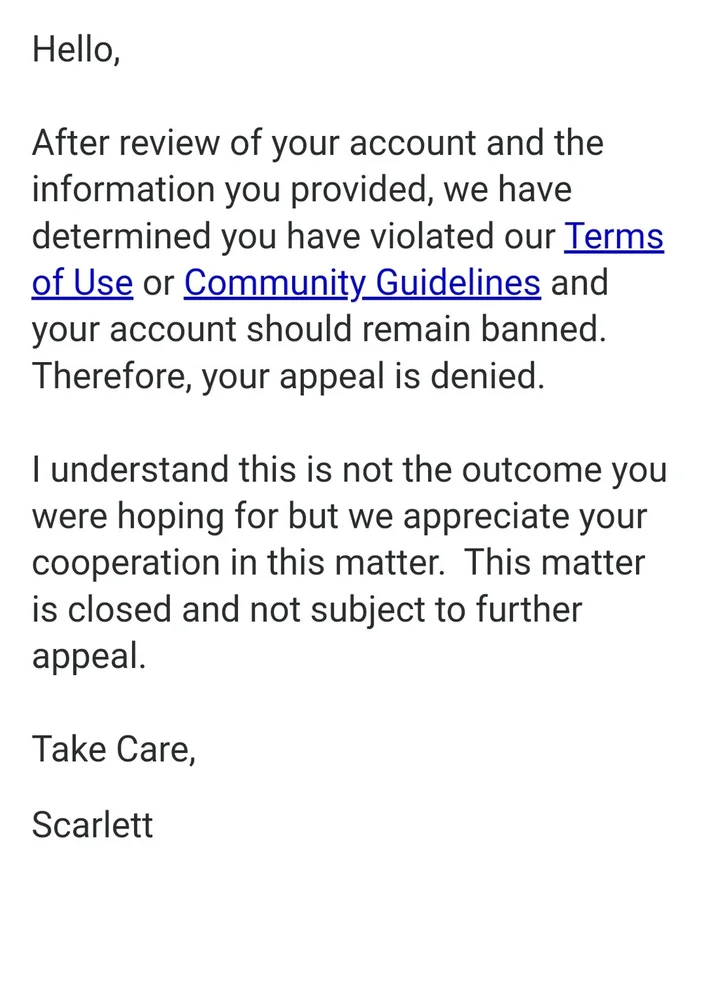Screen dimensions: 702x1000
Task: Click the "Hello," greeting text
Action: tap(76, 49)
